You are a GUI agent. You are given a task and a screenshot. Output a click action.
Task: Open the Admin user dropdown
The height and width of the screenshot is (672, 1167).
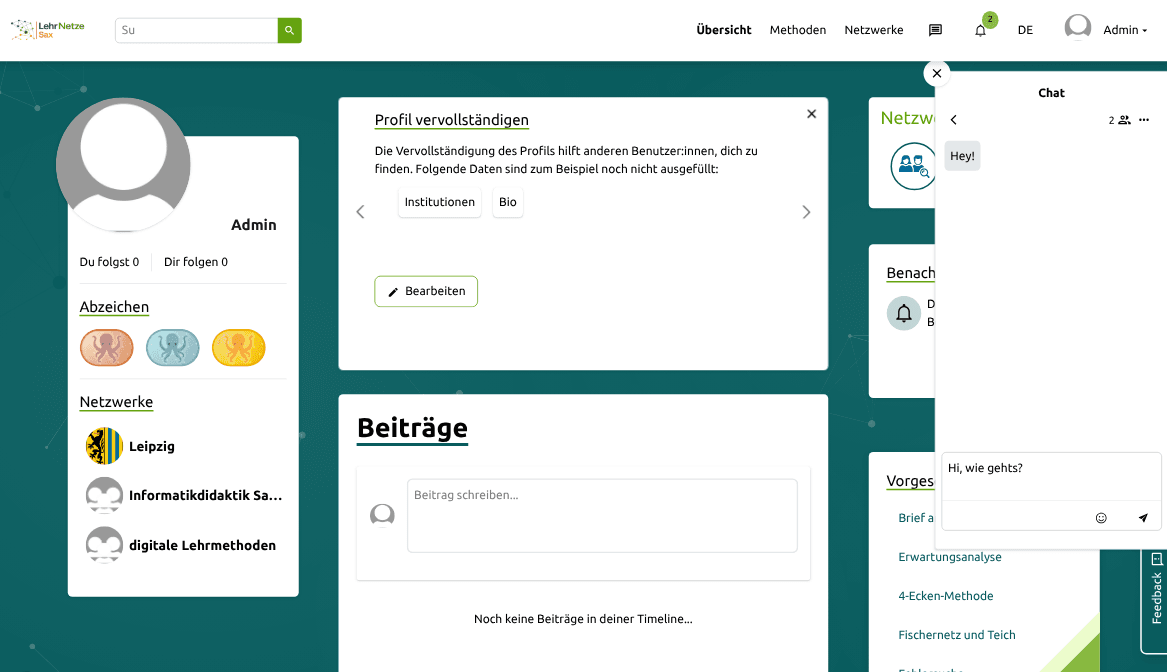1125,30
